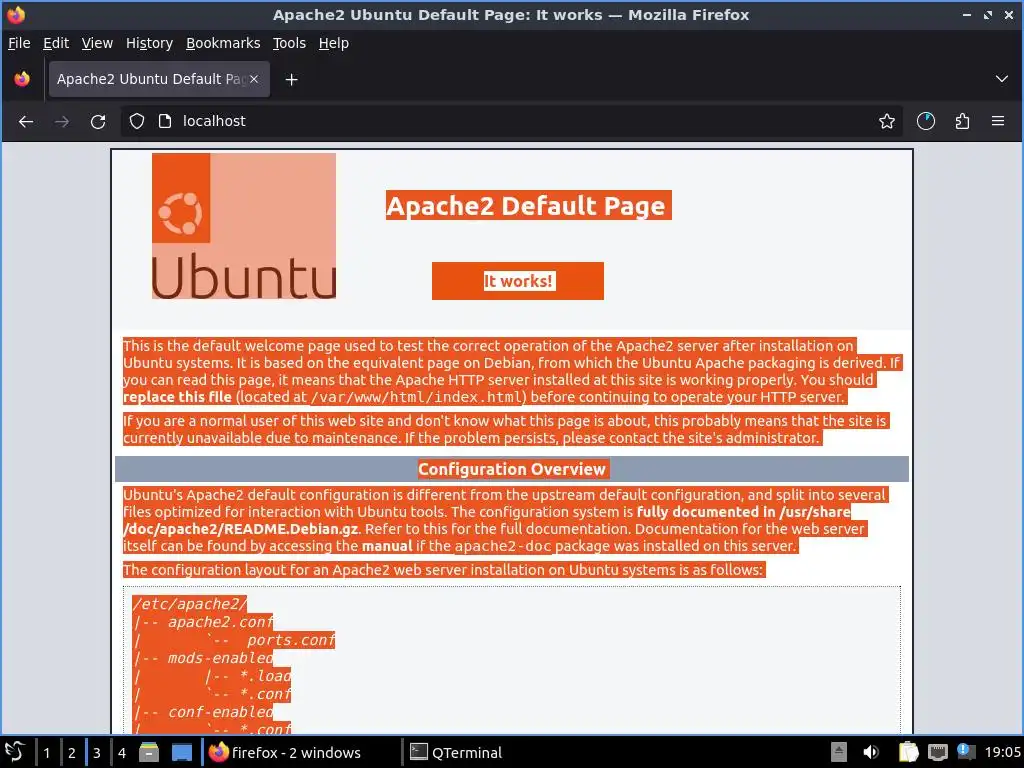The width and height of the screenshot is (1024, 768).
Task: Open the Edit menu
Action: (56, 43)
